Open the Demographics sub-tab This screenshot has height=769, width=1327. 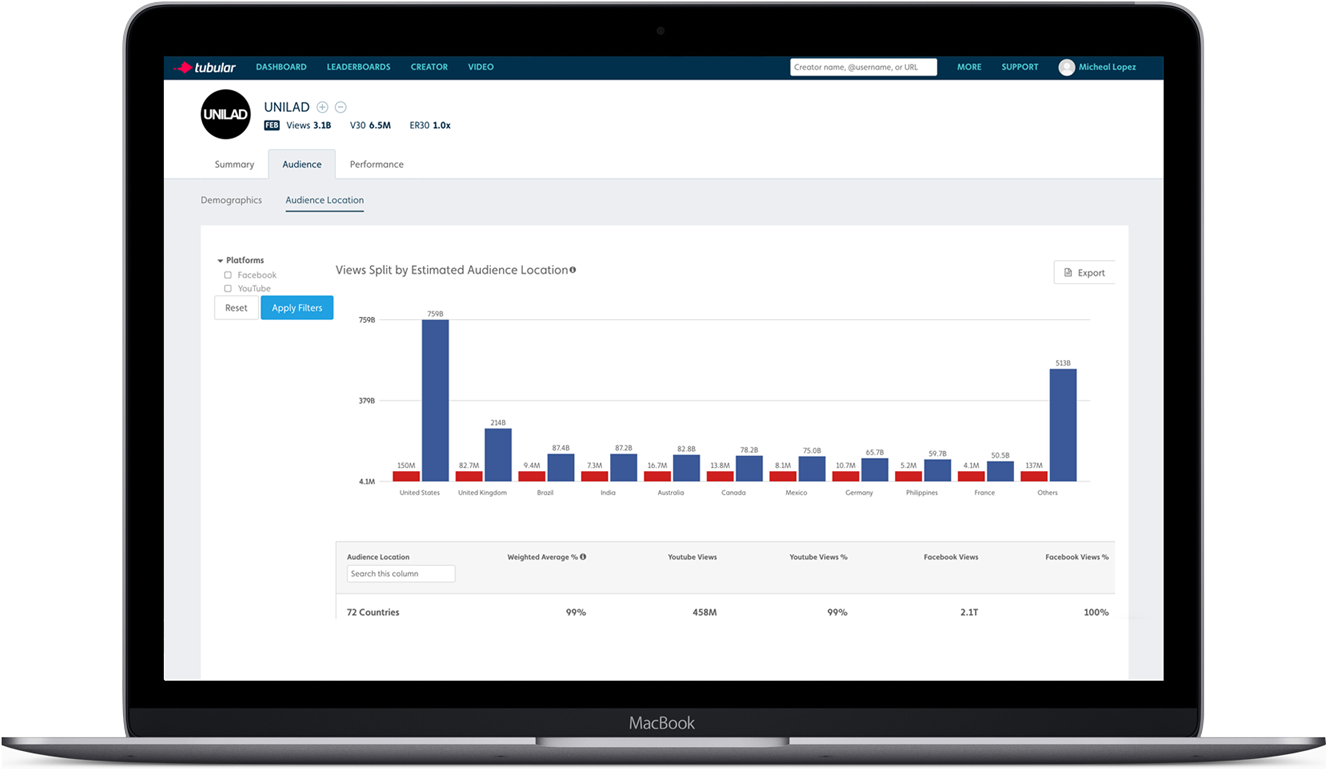coord(231,200)
